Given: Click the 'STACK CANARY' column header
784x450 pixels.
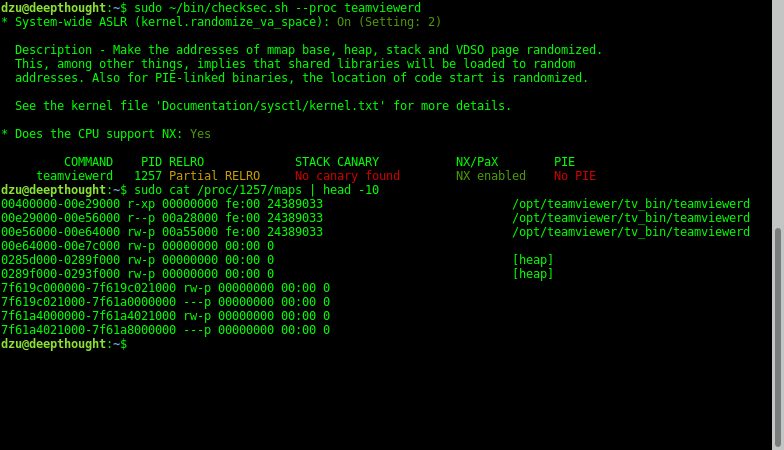Looking at the screenshot, I should [336, 162].
